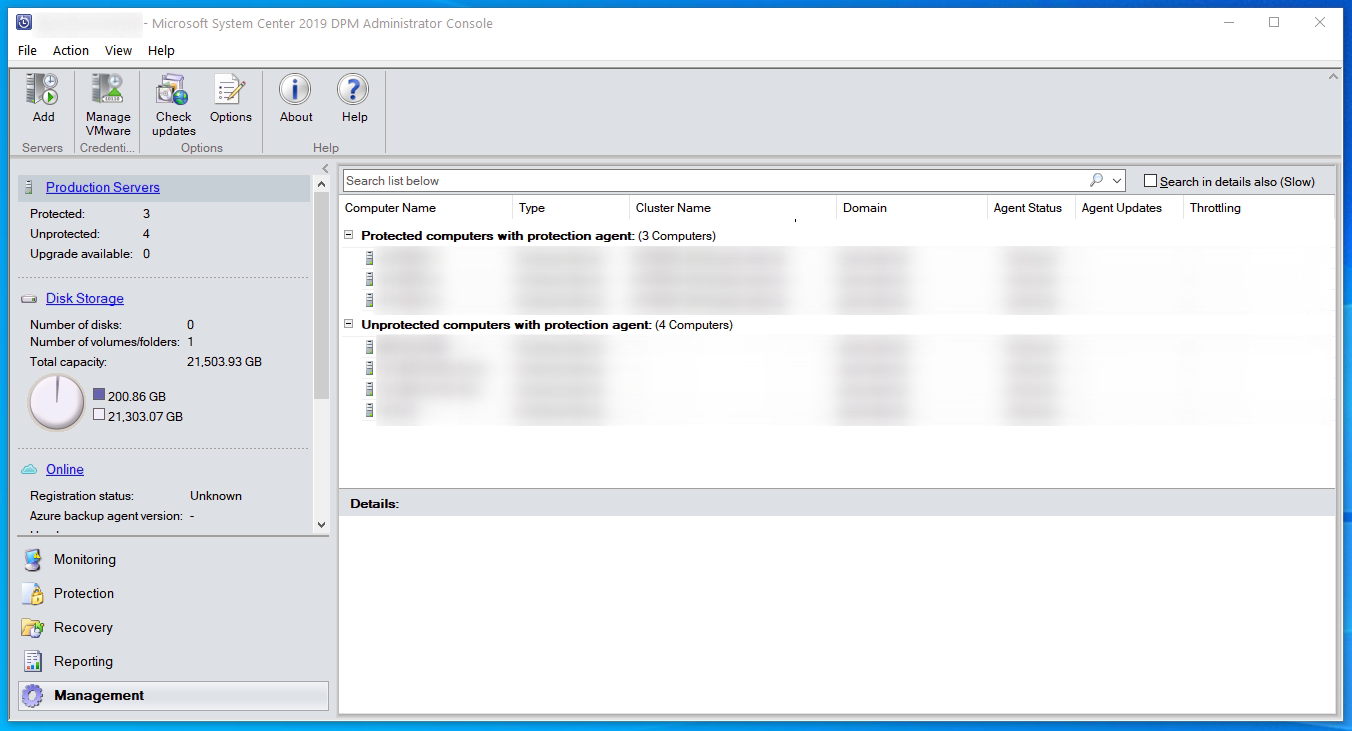Click the Azure backup agent version label
Screen dimensions: 1352x731
pyautogui.click(x=106, y=516)
